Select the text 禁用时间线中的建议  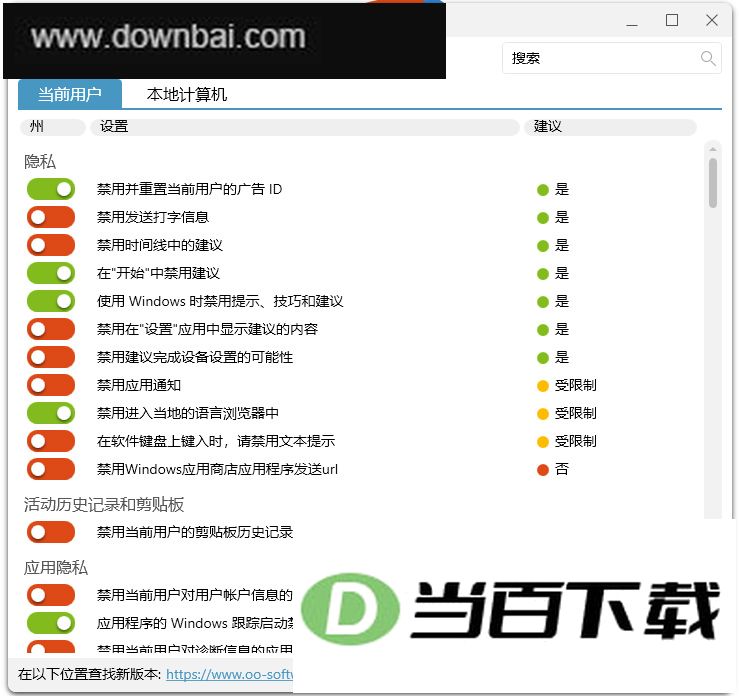160,245
